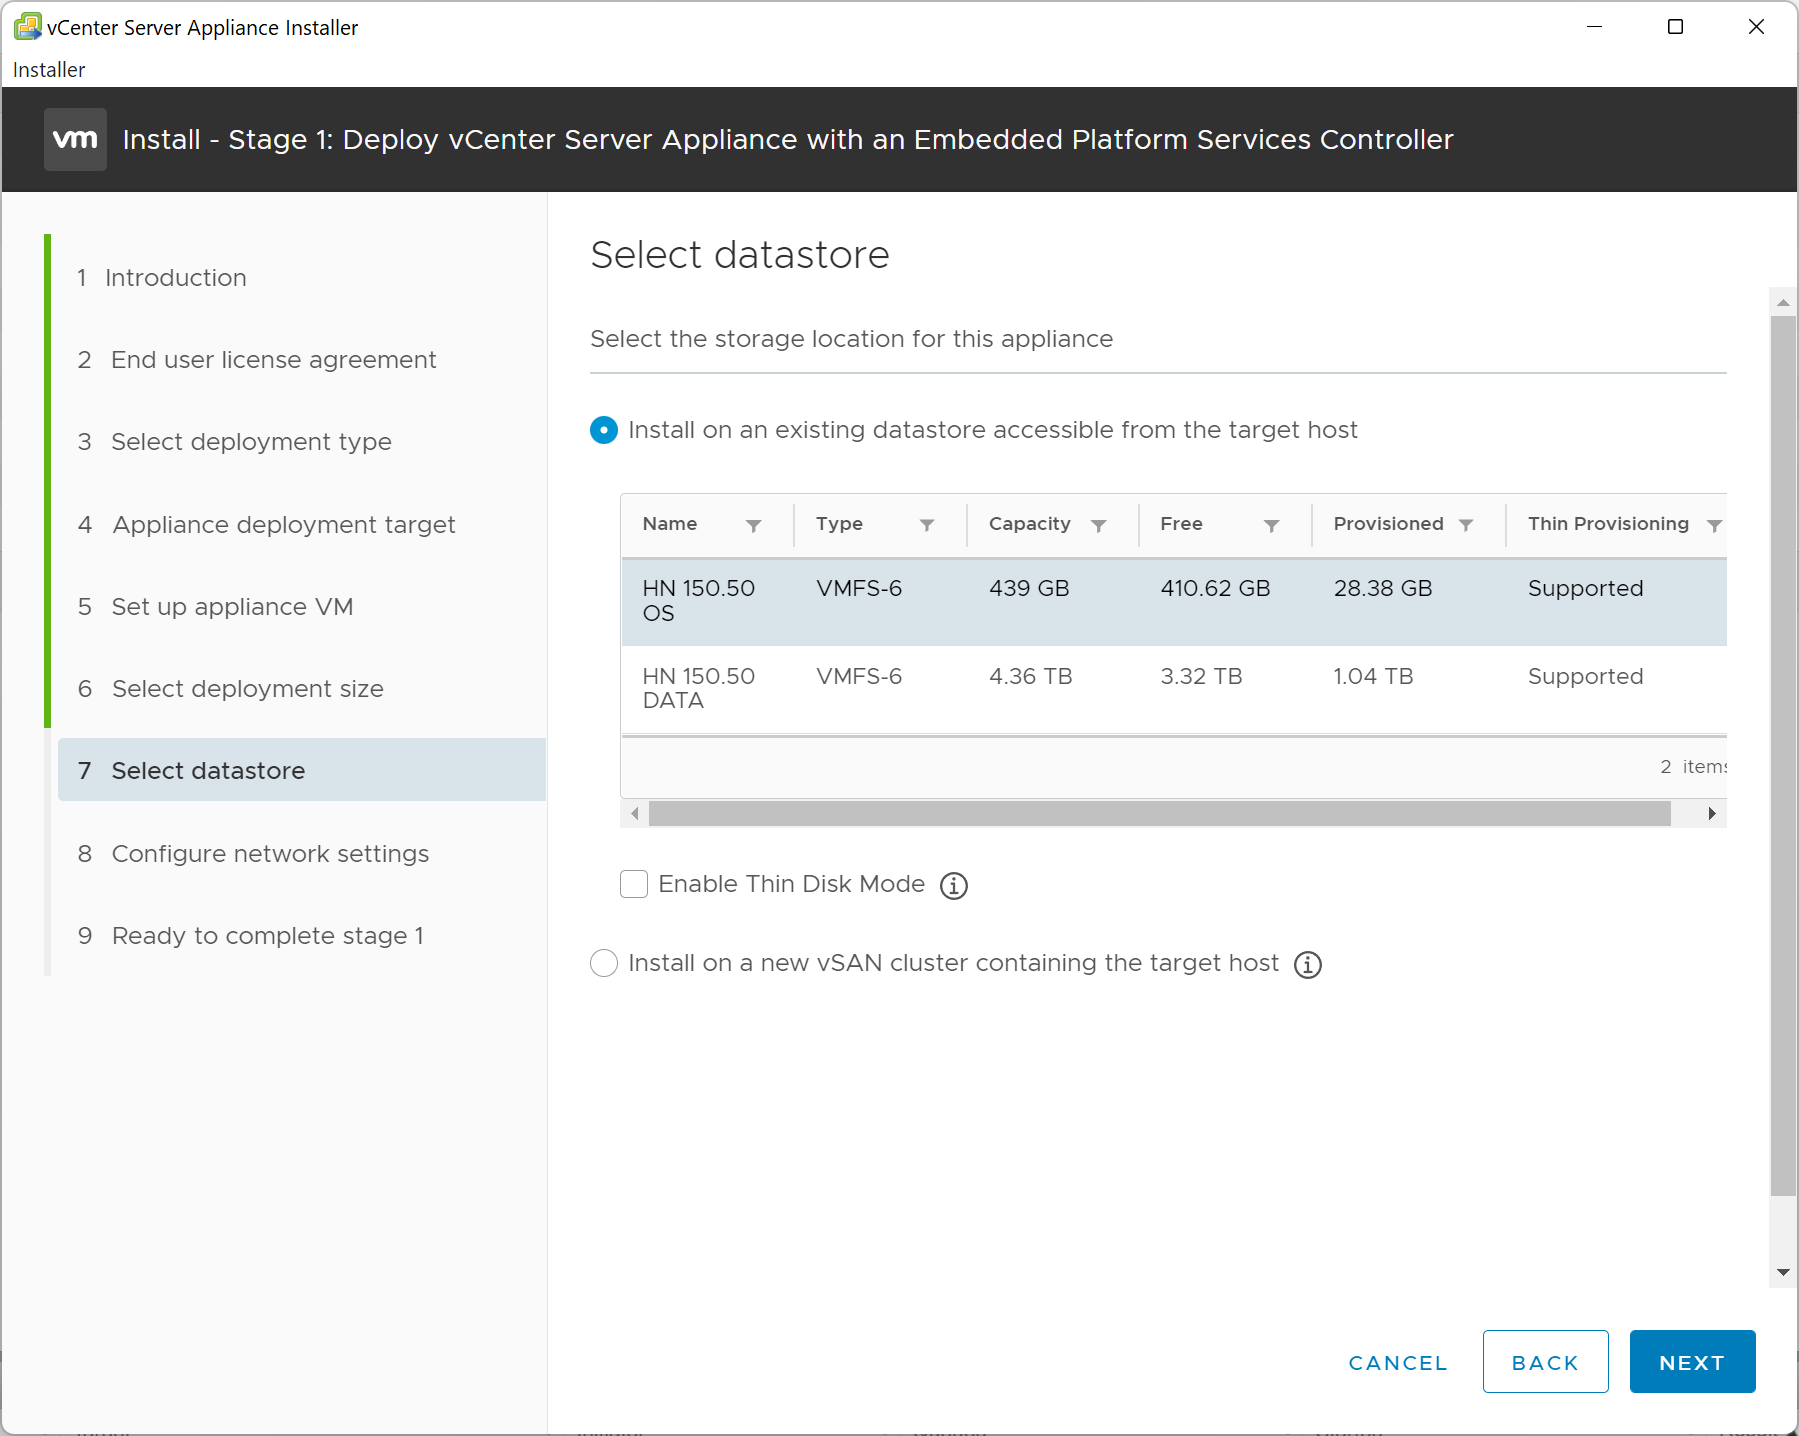This screenshot has height=1436, width=1799.
Task: Click the VMware logo in the header
Action: 75,139
